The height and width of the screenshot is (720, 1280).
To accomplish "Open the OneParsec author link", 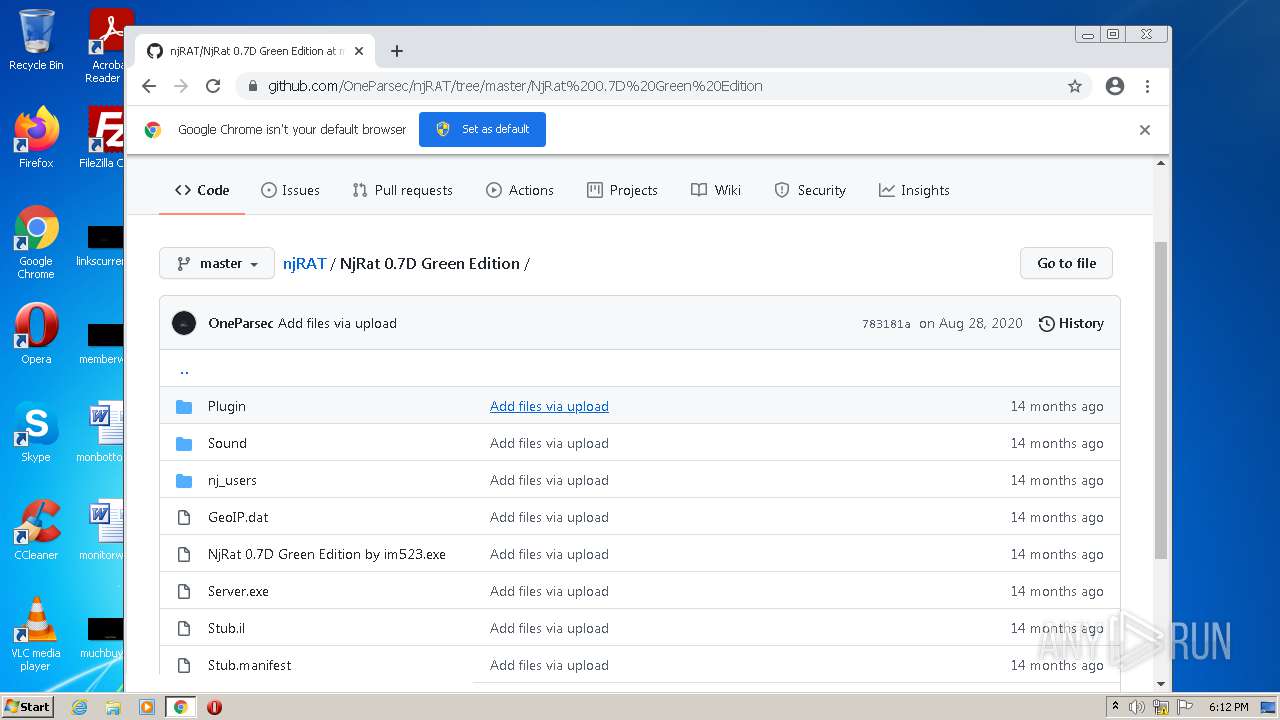I will (x=241, y=323).
